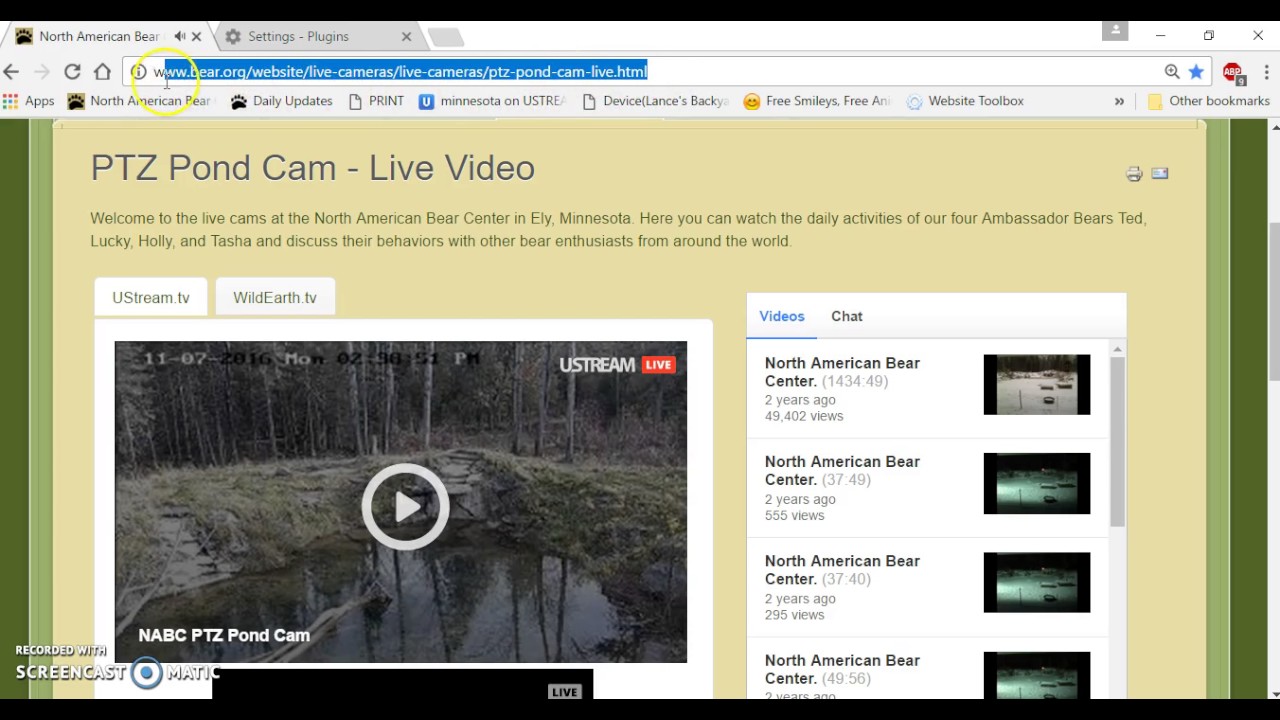Open the 49:56 video title
This screenshot has height=720, width=1280.
pos(842,669)
